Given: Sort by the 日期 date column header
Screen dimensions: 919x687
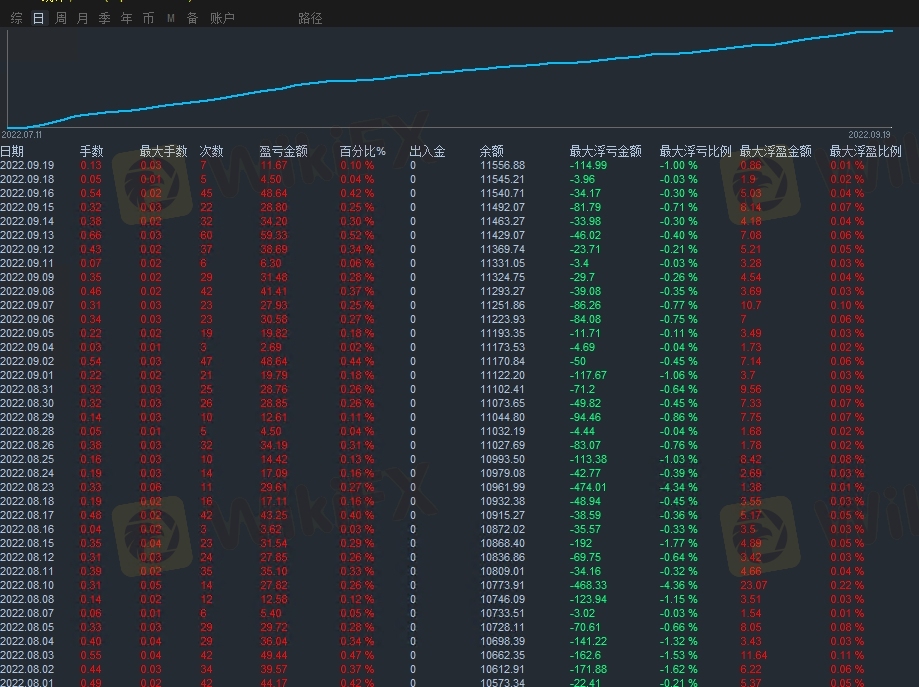Looking at the screenshot, I should (x=12, y=151).
